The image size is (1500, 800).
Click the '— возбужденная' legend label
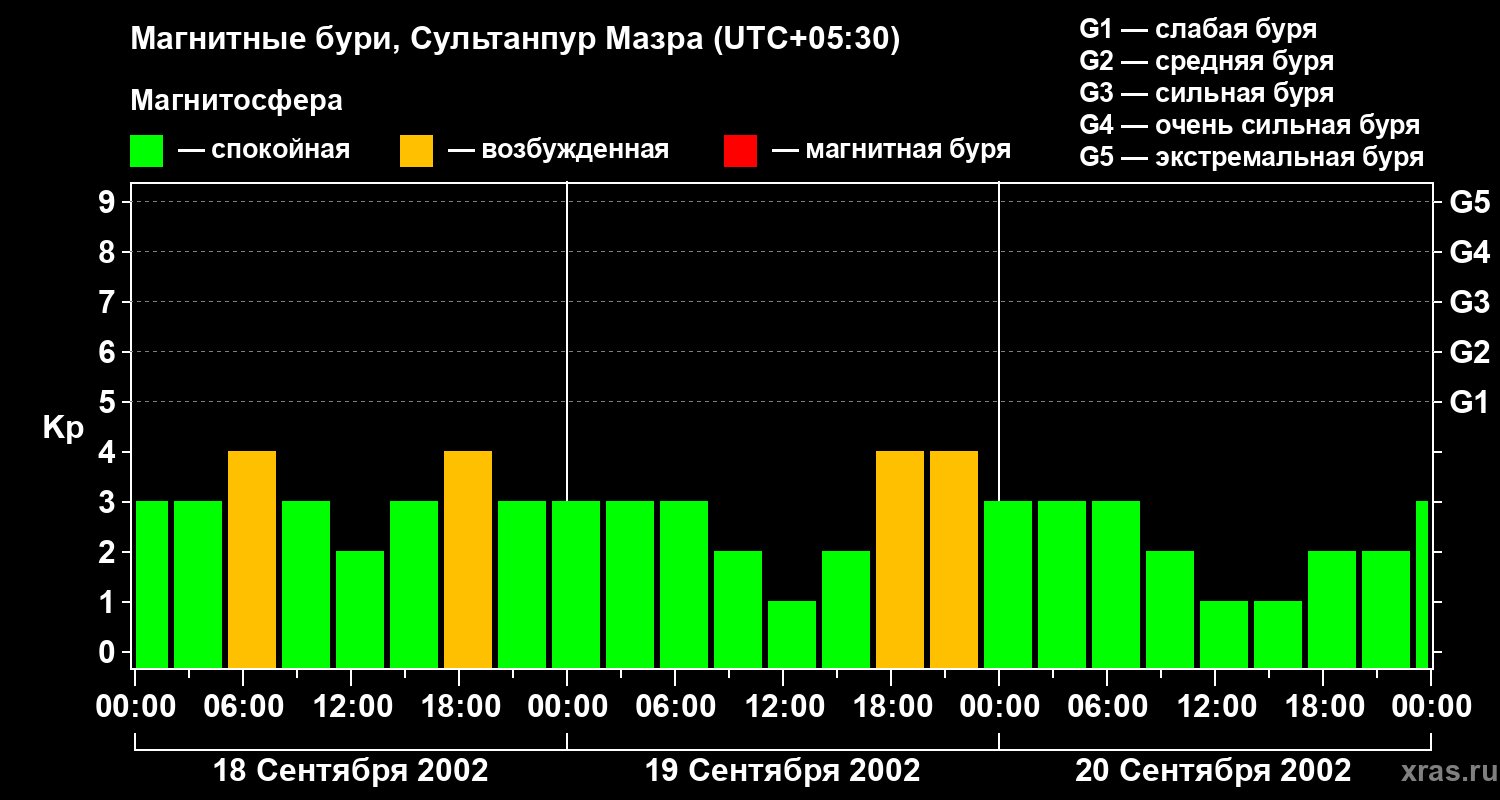coord(558,150)
